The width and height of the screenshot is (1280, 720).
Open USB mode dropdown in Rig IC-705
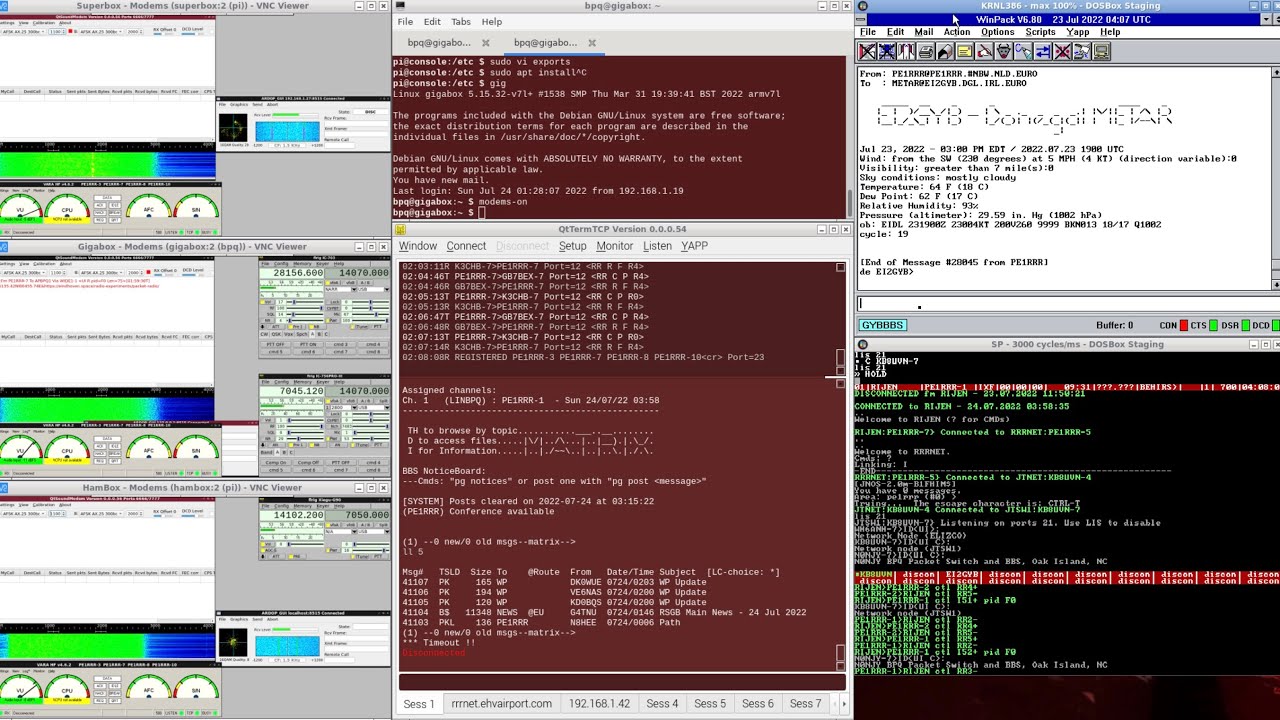[387, 289]
